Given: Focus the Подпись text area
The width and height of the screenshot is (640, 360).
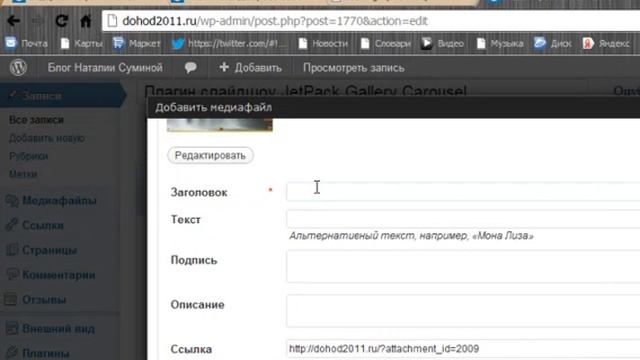Looking at the screenshot, I should (463, 267).
